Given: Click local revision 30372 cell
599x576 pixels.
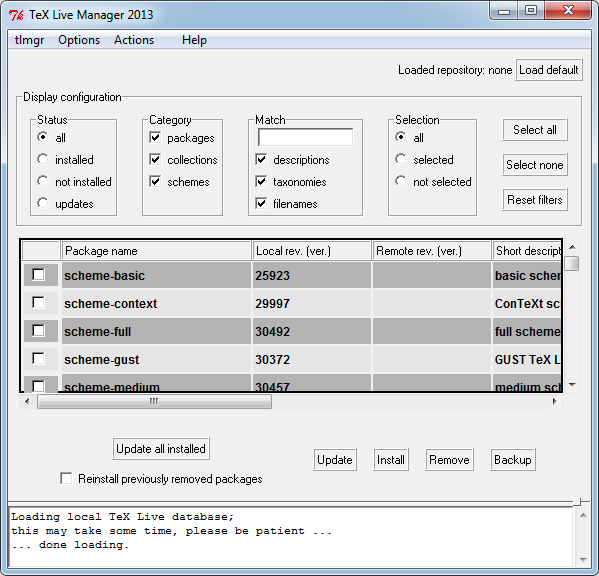Looking at the screenshot, I should [311, 359].
